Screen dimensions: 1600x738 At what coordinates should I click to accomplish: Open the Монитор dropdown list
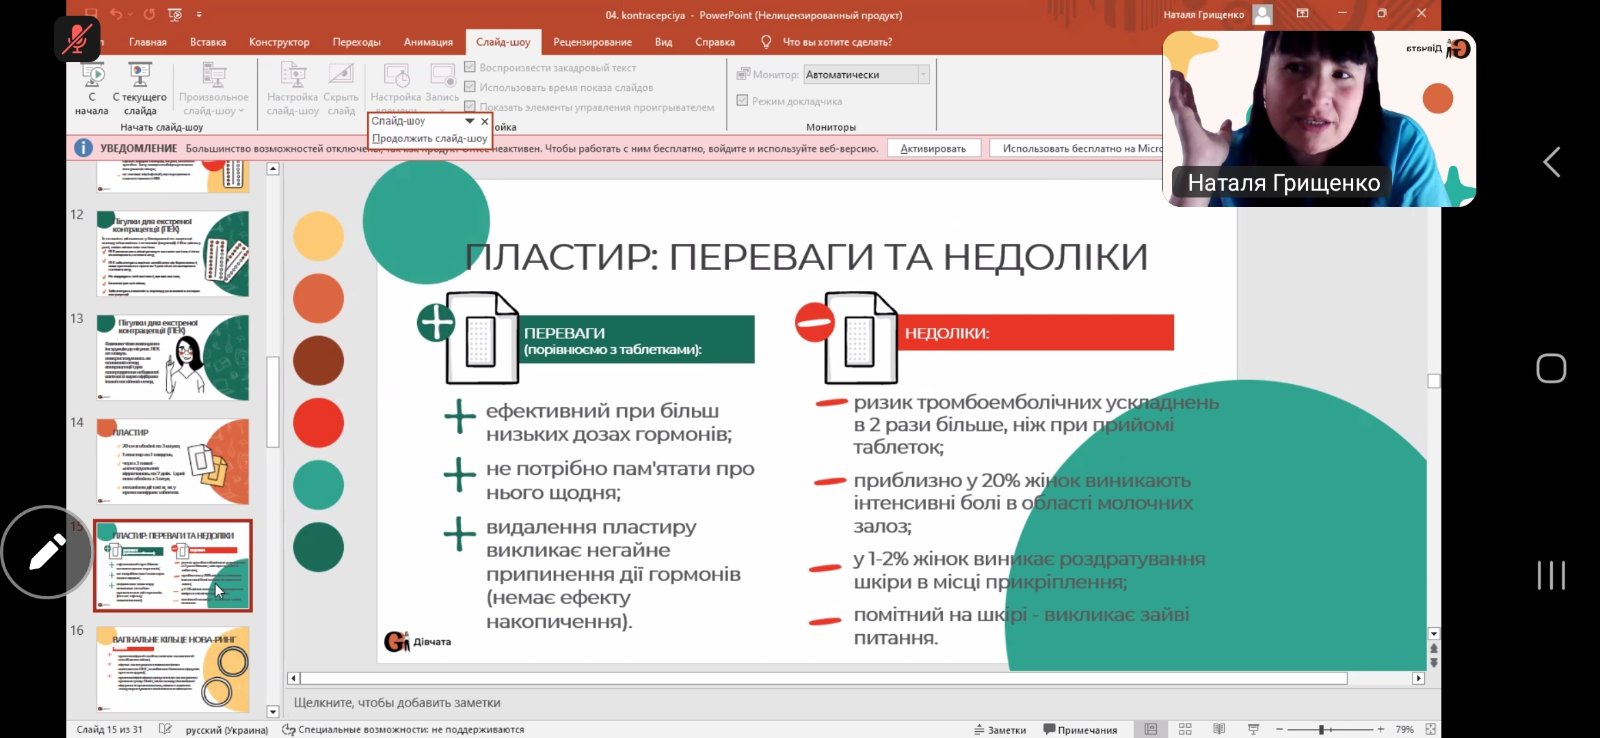point(923,75)
